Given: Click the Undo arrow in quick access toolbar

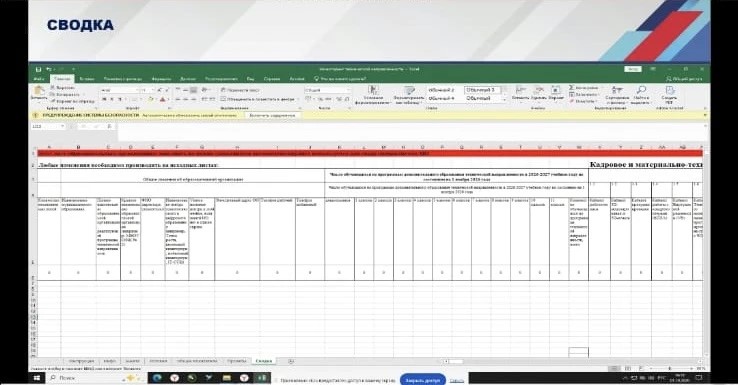Looking at the screenshot, I should (49, 69).
